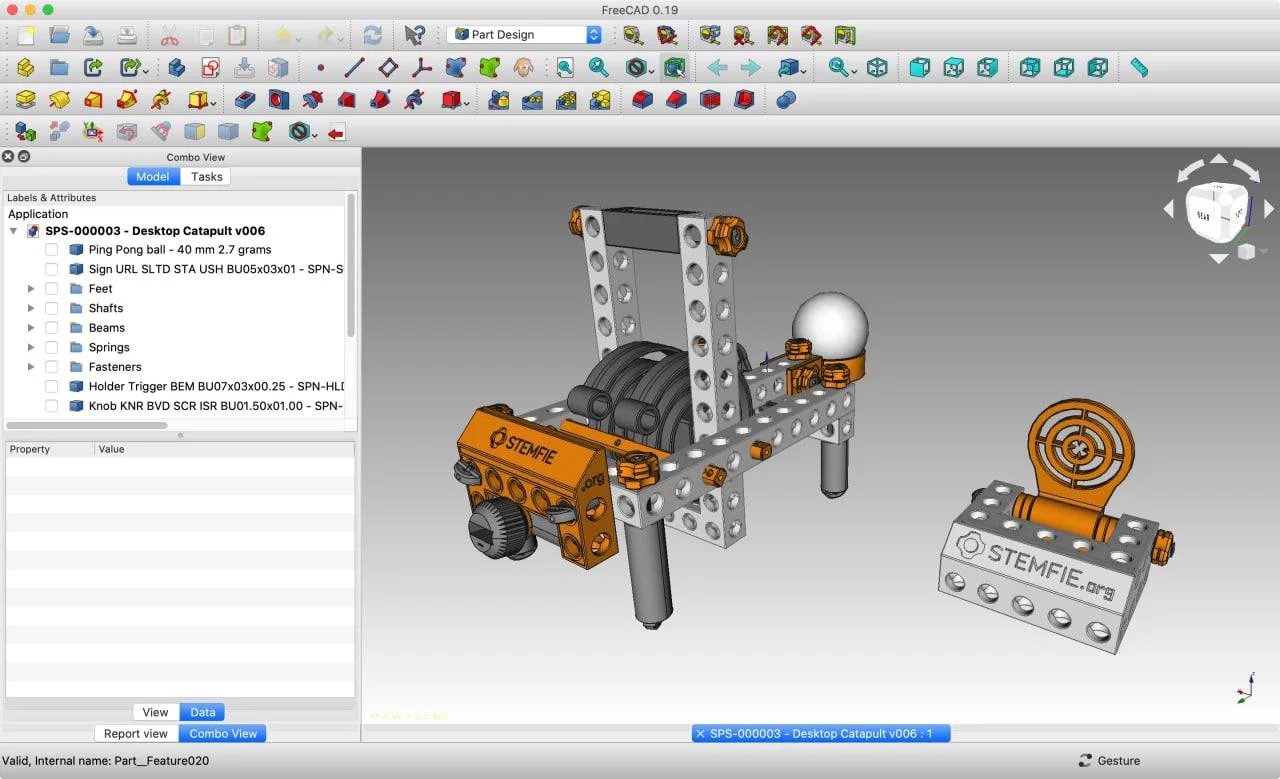The height and width of the screenshot is (779, 1280).
Task: Activate the Measure distance ruler icon
Action: coord(1139,68)
